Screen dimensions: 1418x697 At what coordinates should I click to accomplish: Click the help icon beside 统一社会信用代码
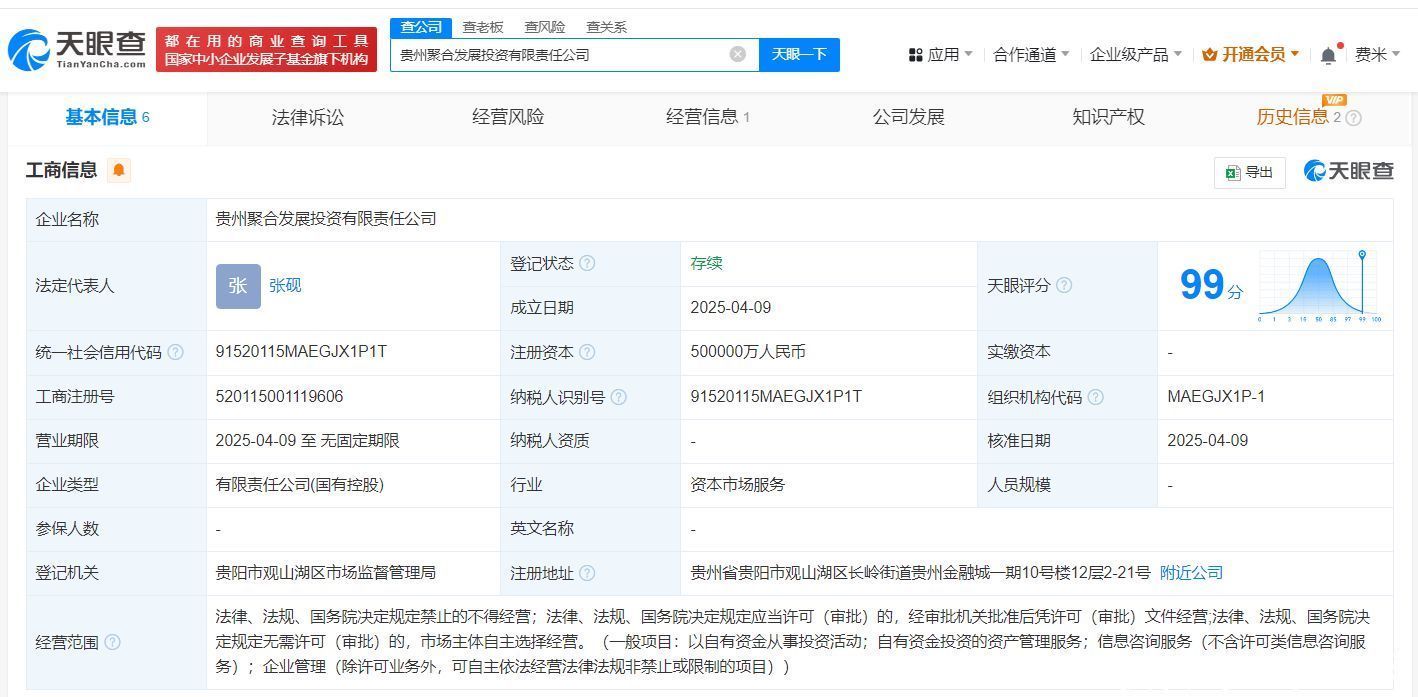click(x=175, y=352)
